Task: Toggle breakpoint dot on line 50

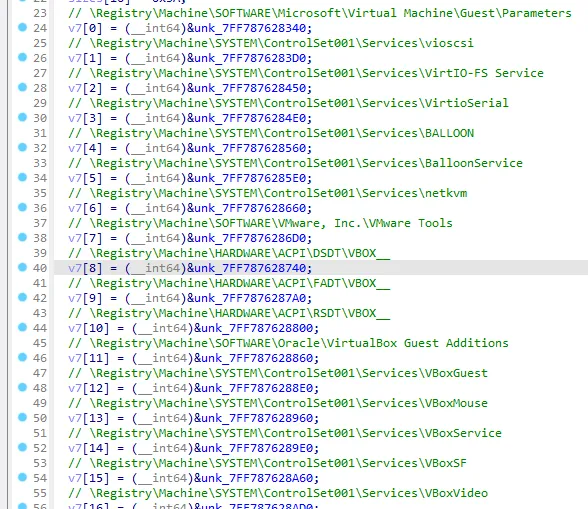Action: coord(22,417)
